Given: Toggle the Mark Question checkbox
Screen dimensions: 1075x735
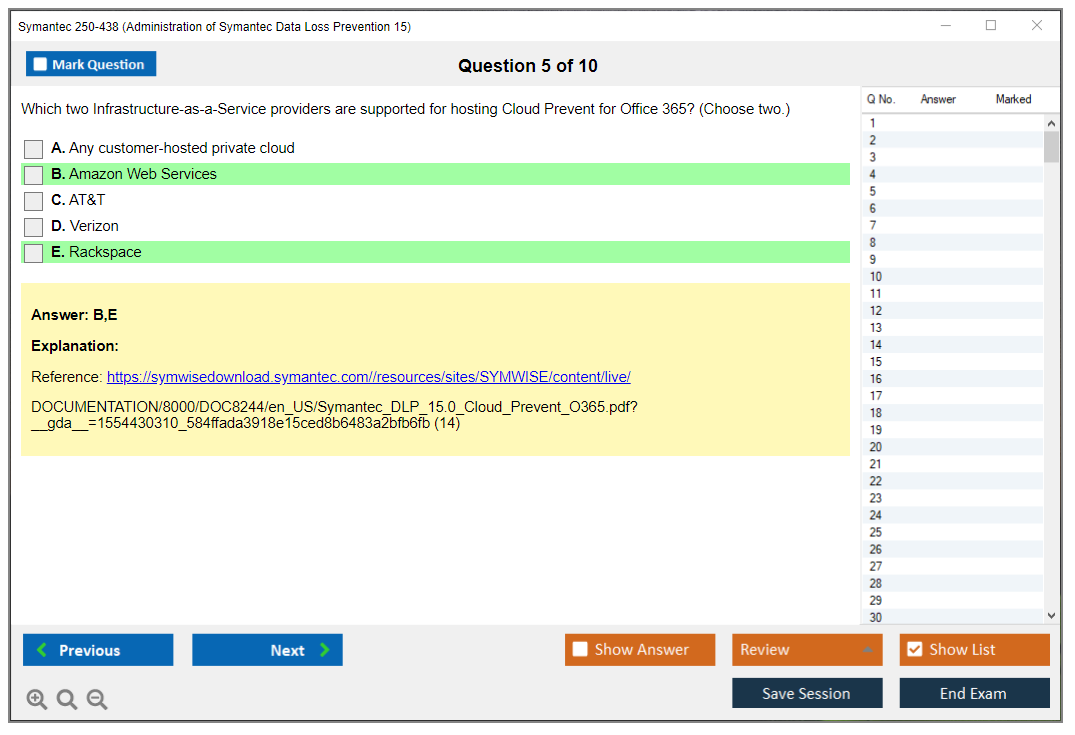Looking at the screenshot, I should coord(41,65).
